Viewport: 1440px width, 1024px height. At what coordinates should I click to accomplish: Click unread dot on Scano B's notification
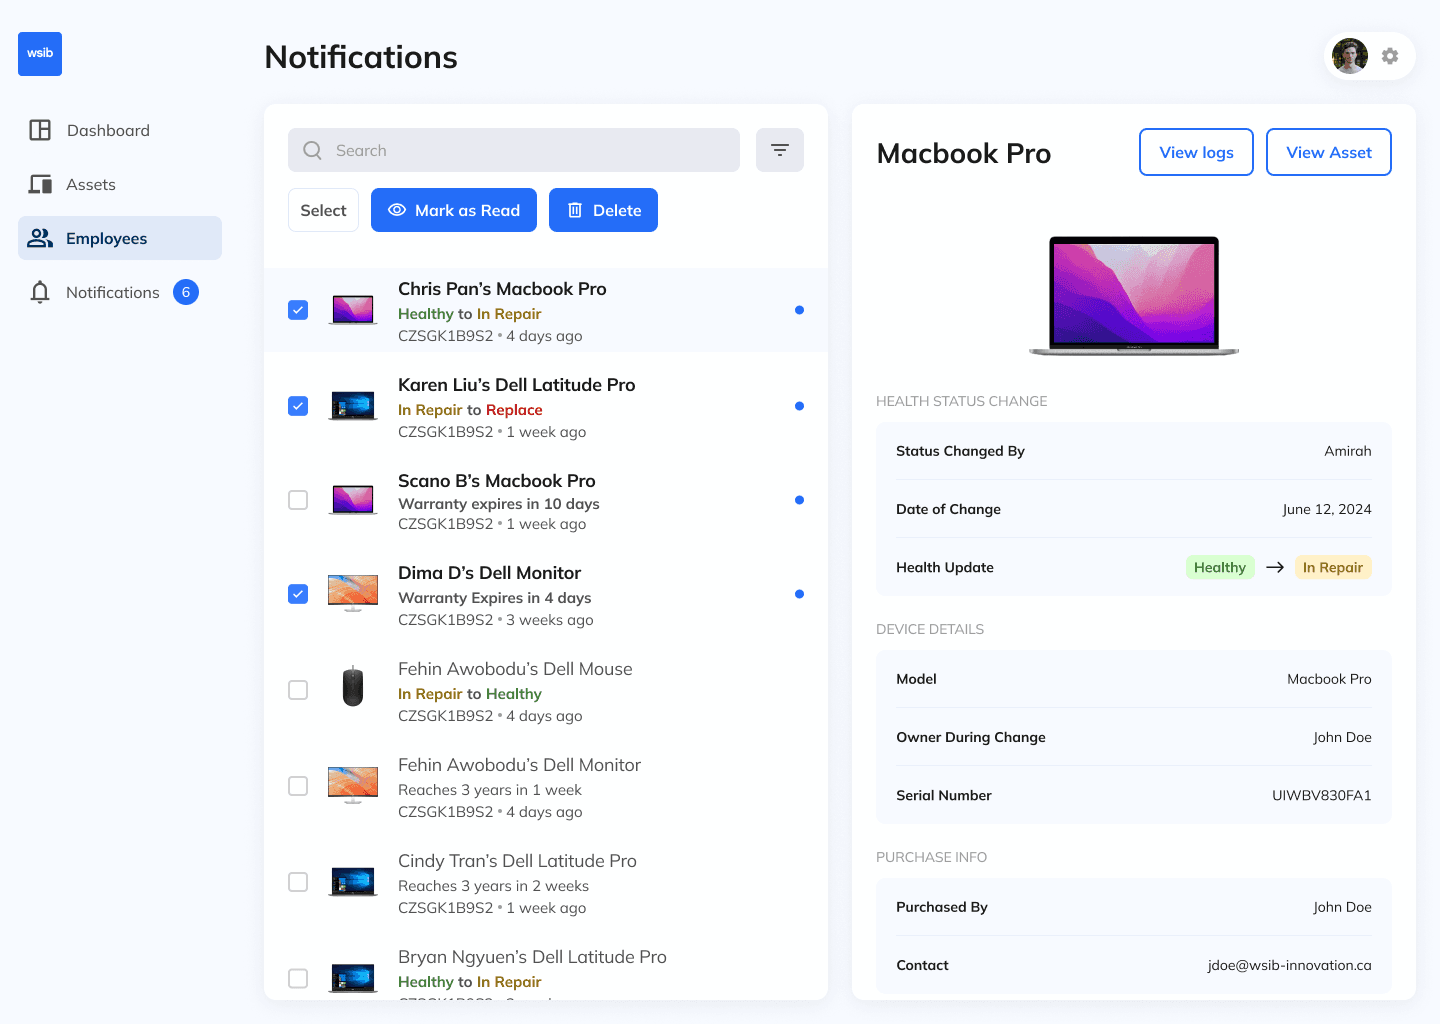pyautogui.click(x=799, y=500)
